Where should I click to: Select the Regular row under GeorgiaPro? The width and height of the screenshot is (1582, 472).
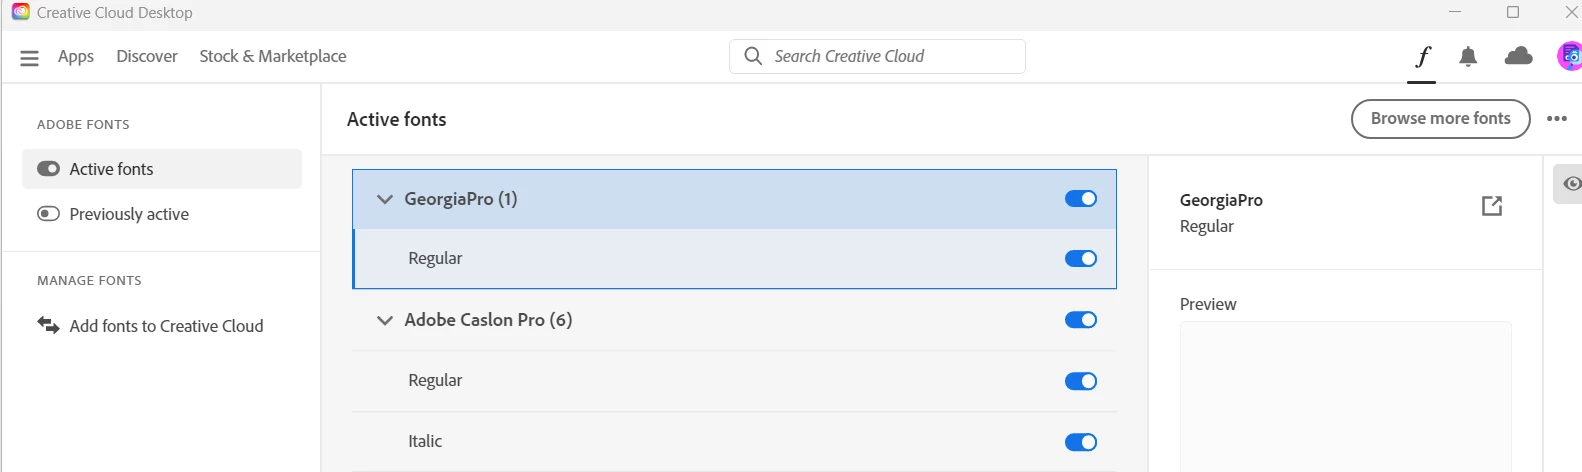[x=734, y=259]
